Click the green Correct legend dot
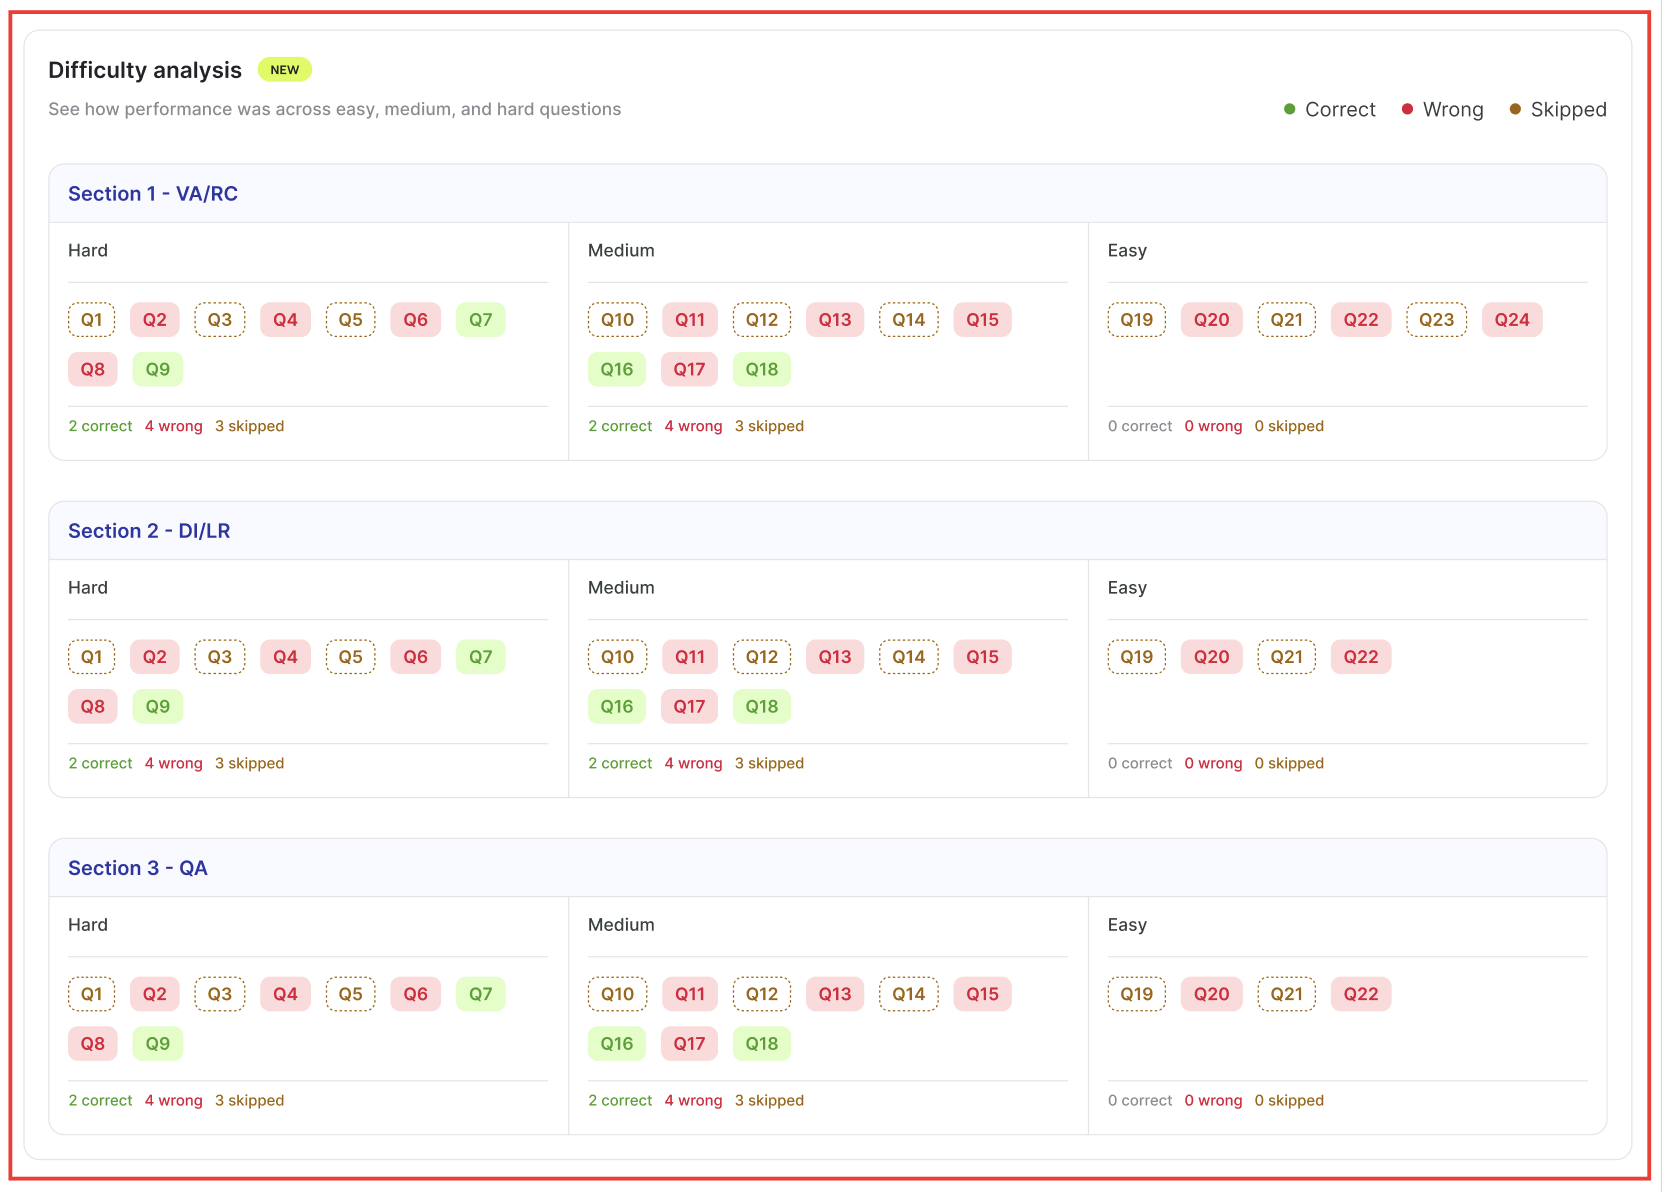The width and height of the screenshot is (1662, 1192). click(1290, 109)
